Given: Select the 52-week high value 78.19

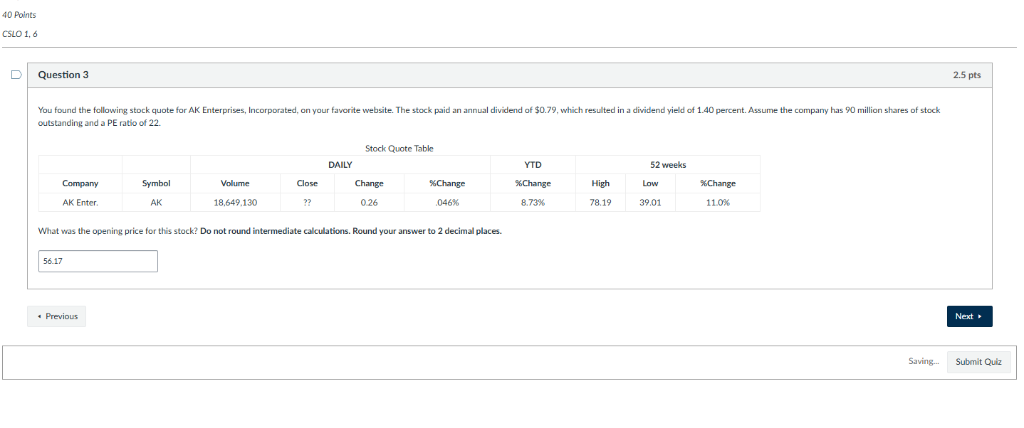Looking at the screenshot, I should pos(600,203).
